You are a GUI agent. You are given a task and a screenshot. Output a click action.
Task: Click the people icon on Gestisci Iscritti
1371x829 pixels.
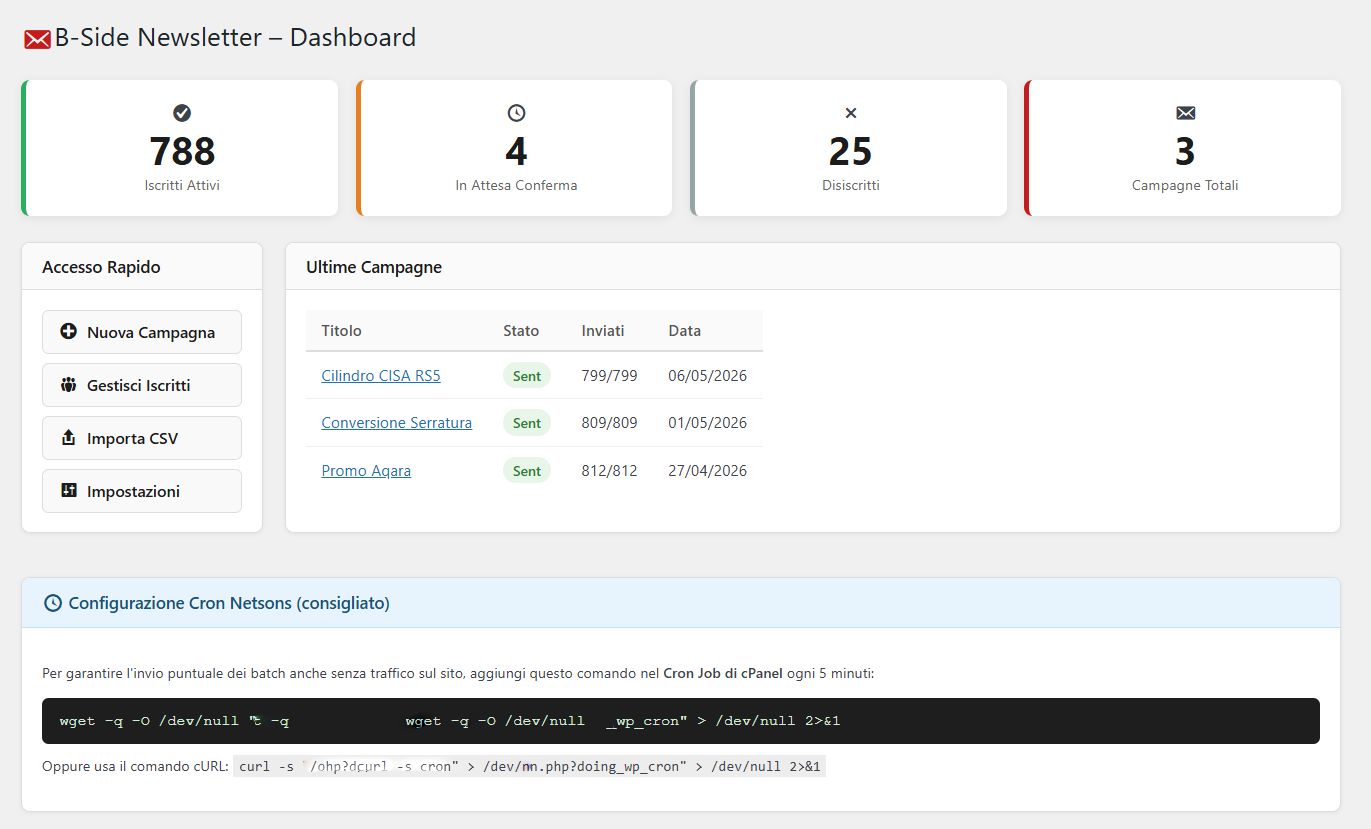68,384
